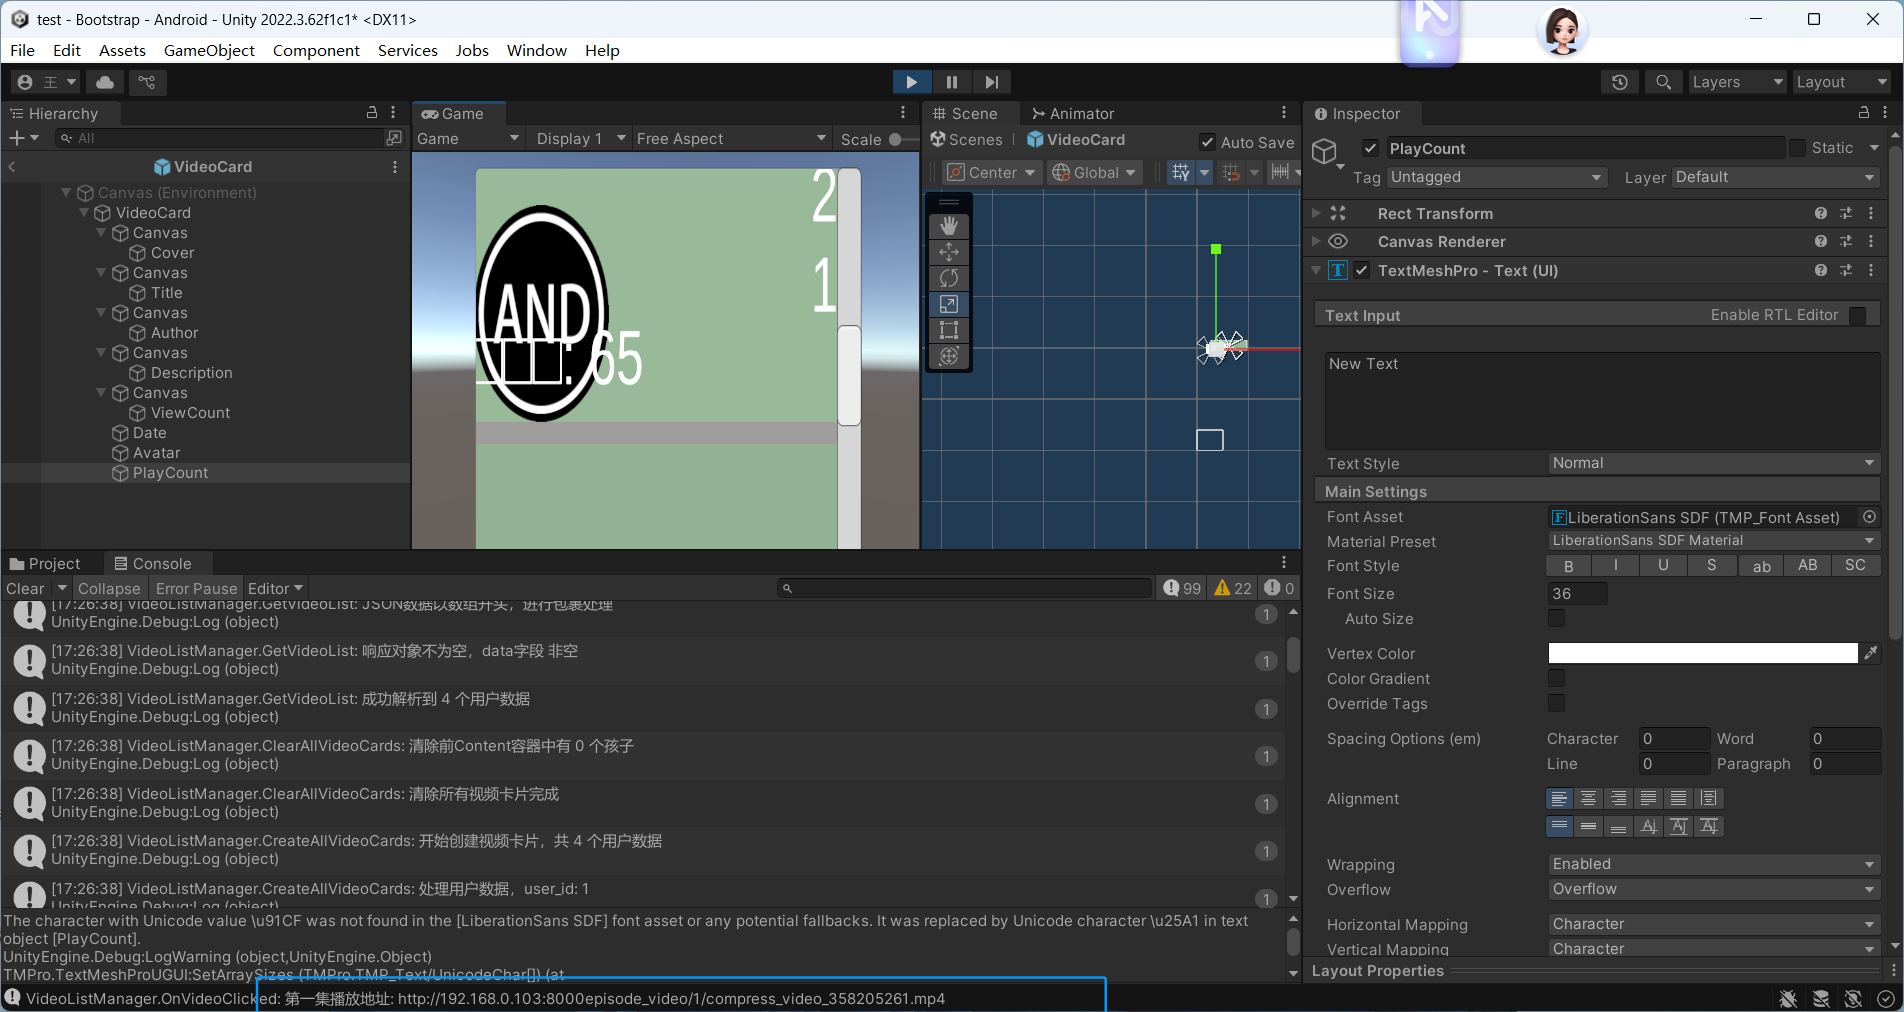
Task: Open the Center pivot mode button
Action: point(991,173)
